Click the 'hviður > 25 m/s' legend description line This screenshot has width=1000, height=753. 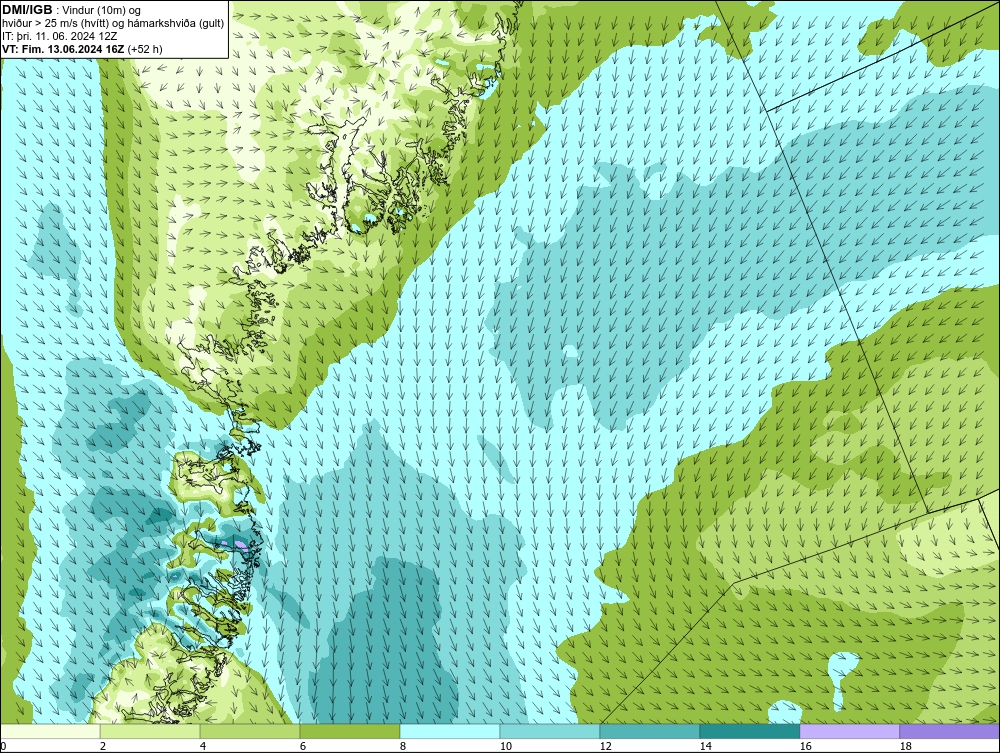click(x=113, y=23)
